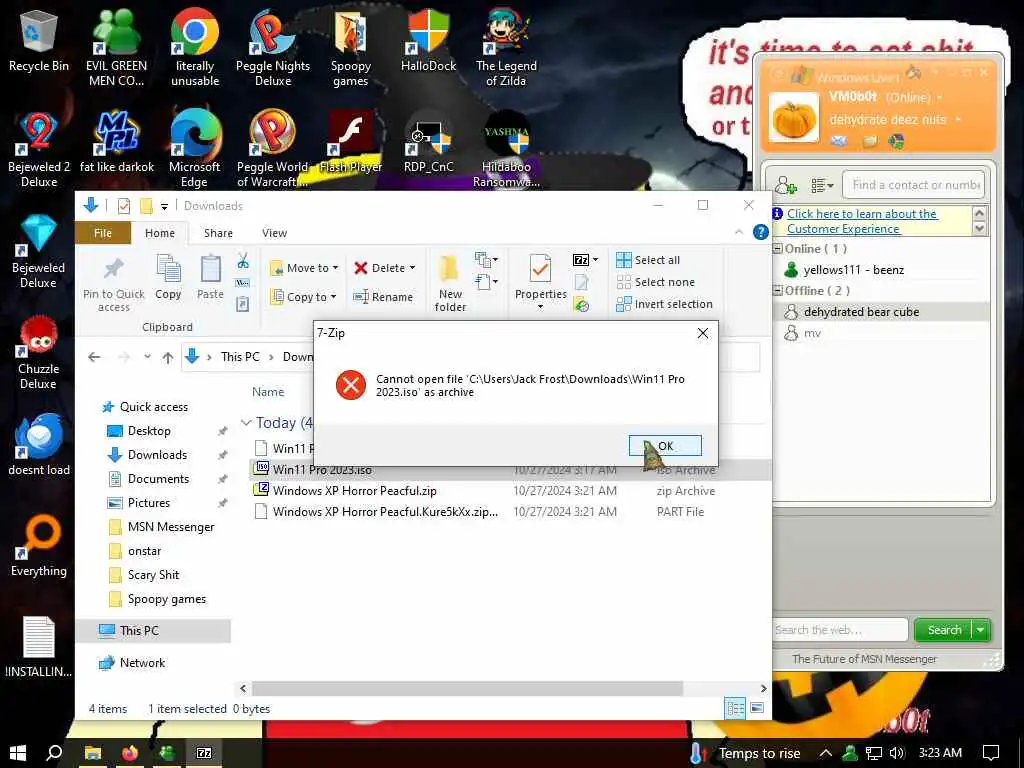The height and width of the screenshot is (768, 1024).
Task: Click Invert selection in ribbon
Action: [x=665, y=304]
